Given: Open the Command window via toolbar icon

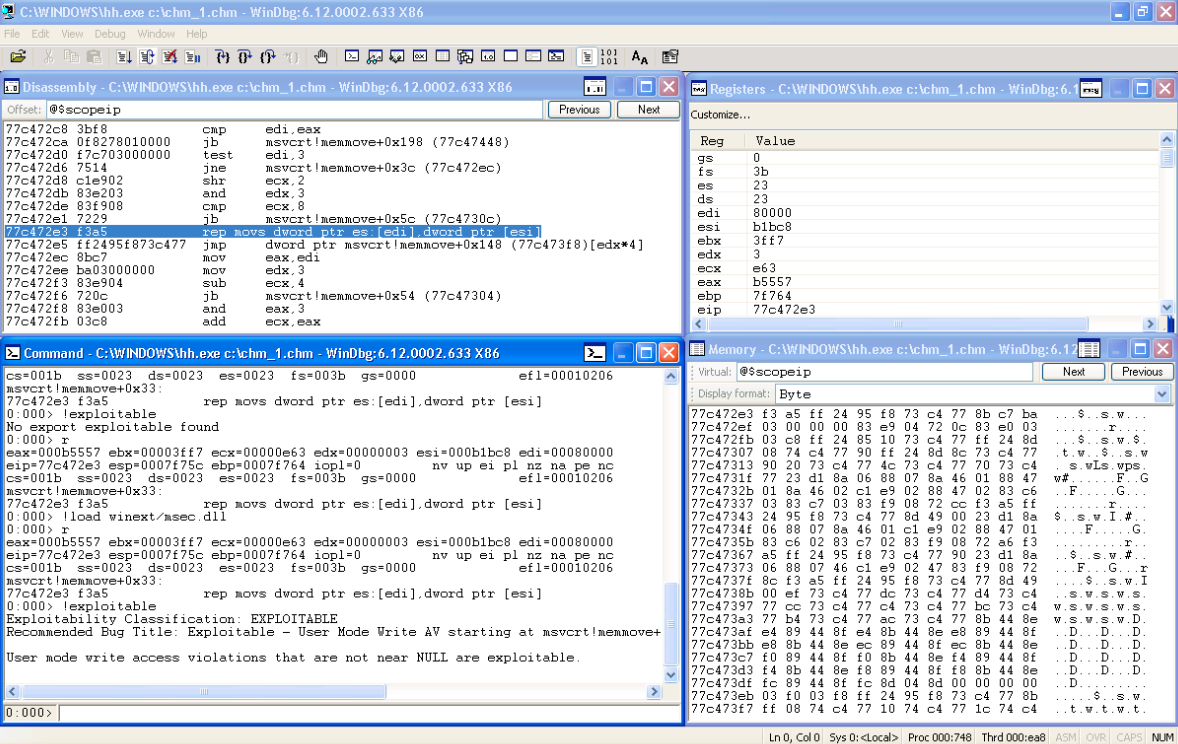Looking at the screenshot, I should coord(352,56).
